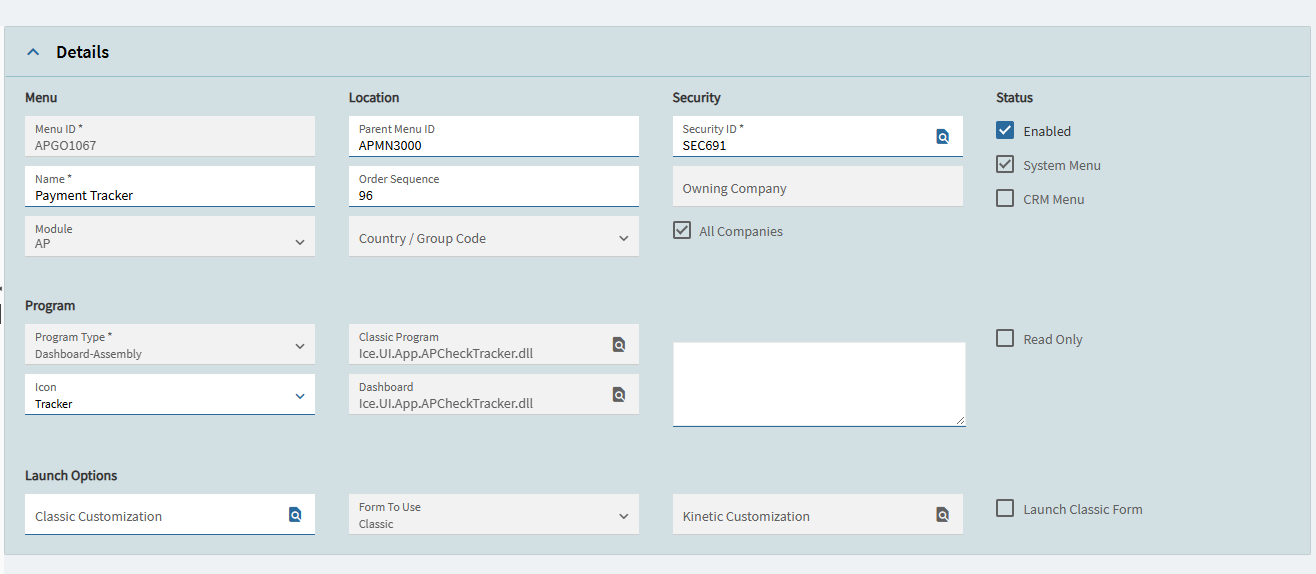The image size is (1316, 574).
Task: Open the Icon dropdown showing Tracker
Action: [x=170, y=394]
